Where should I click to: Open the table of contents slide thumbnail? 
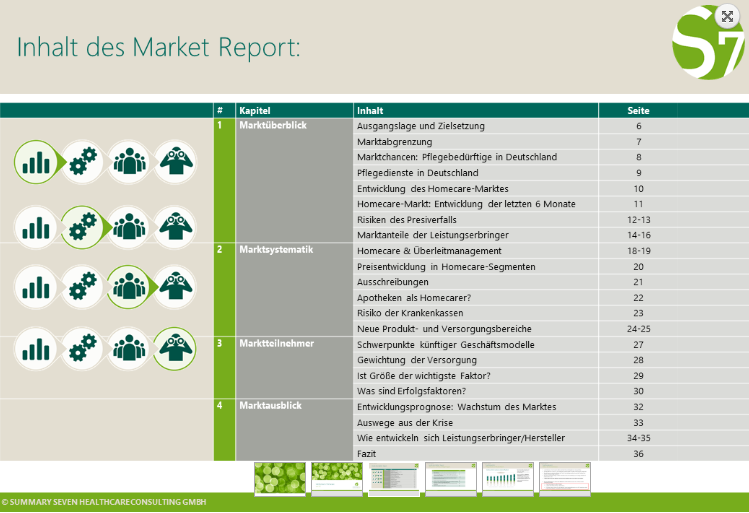click(394, 479)
